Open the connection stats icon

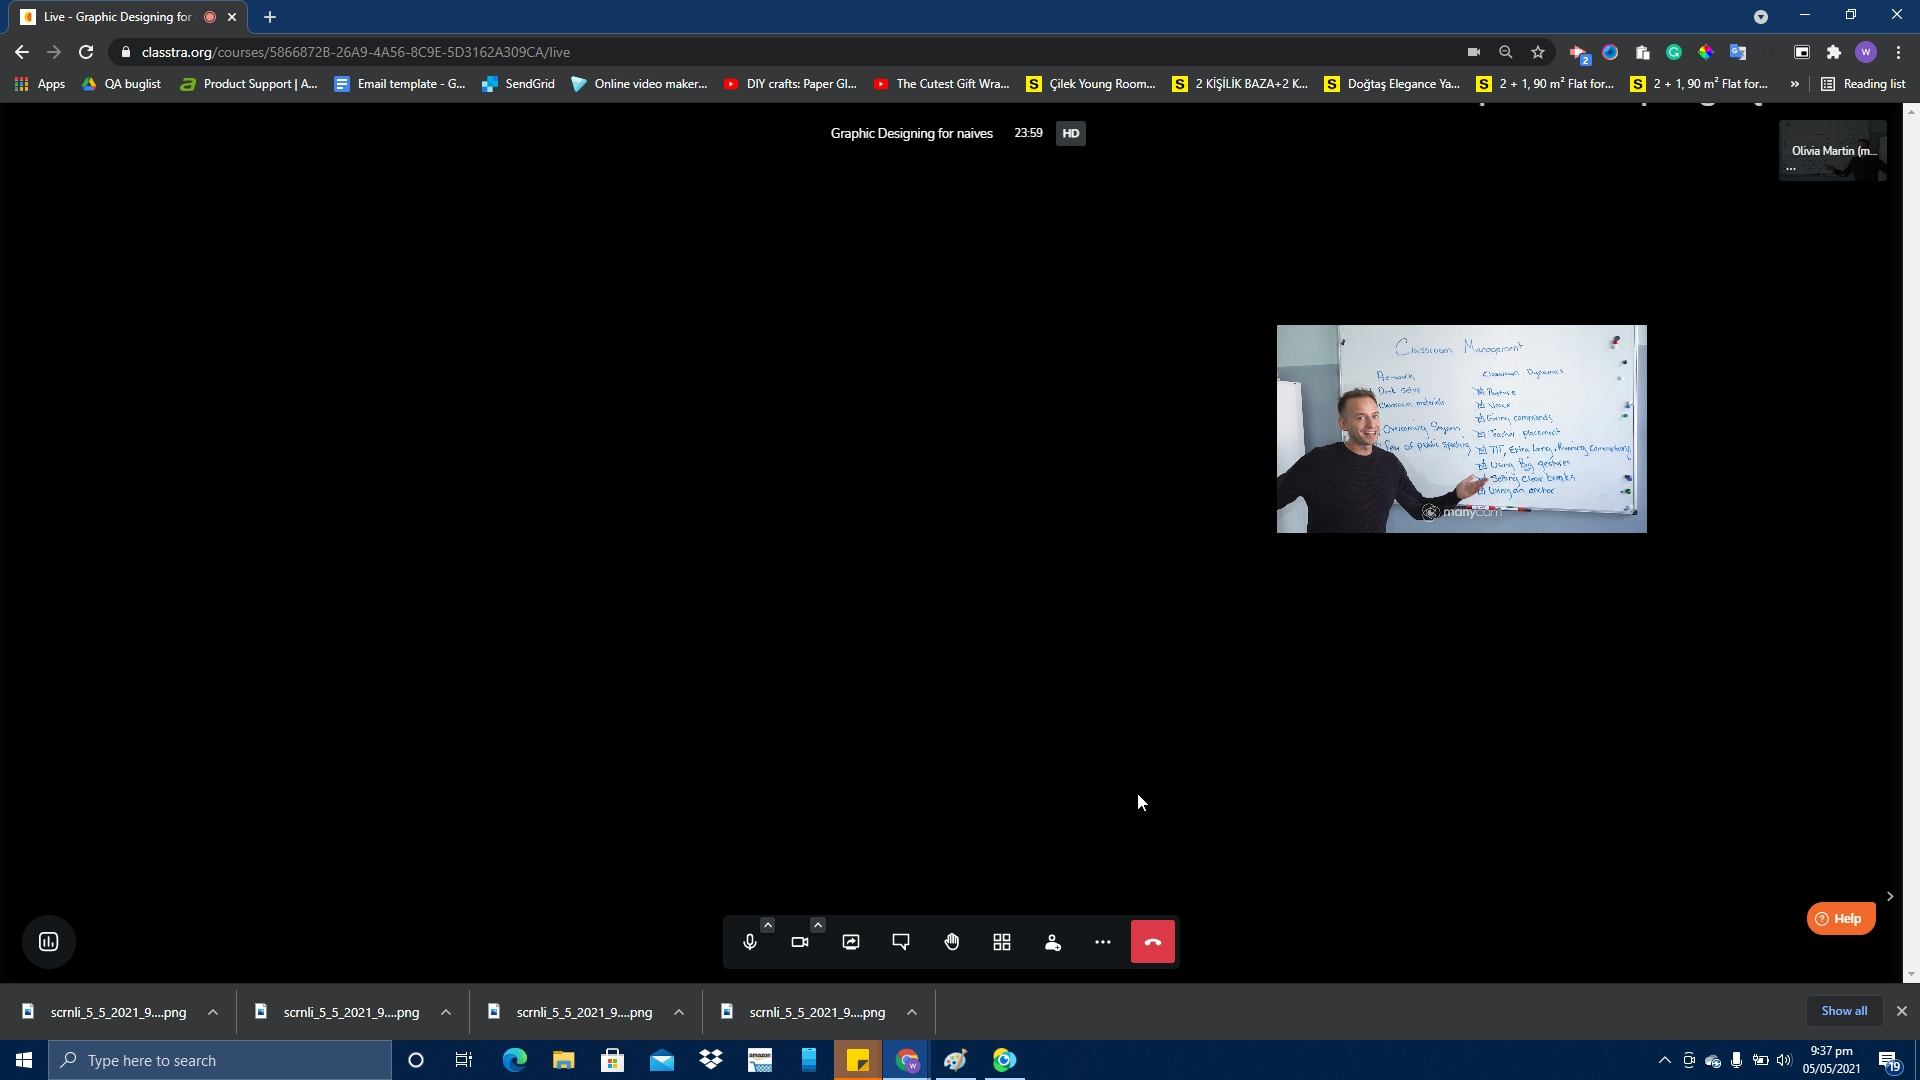(49, 942)
